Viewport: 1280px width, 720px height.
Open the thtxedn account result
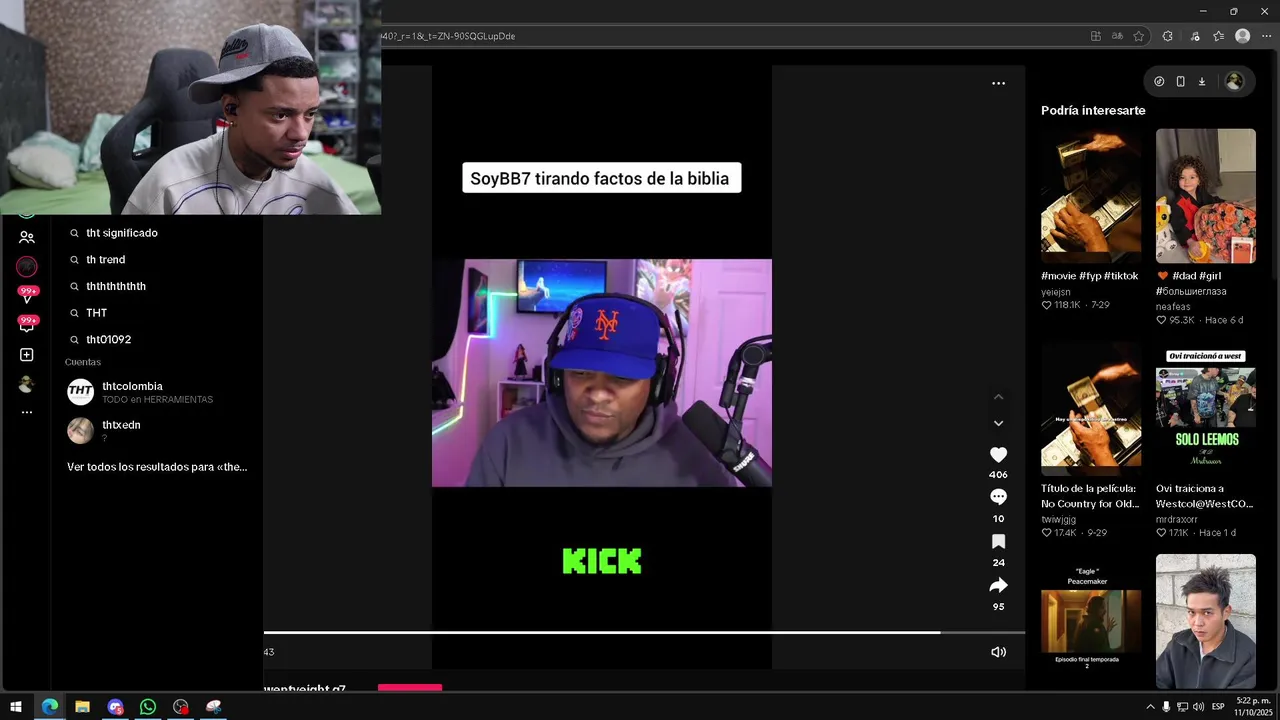pos(157,431)
